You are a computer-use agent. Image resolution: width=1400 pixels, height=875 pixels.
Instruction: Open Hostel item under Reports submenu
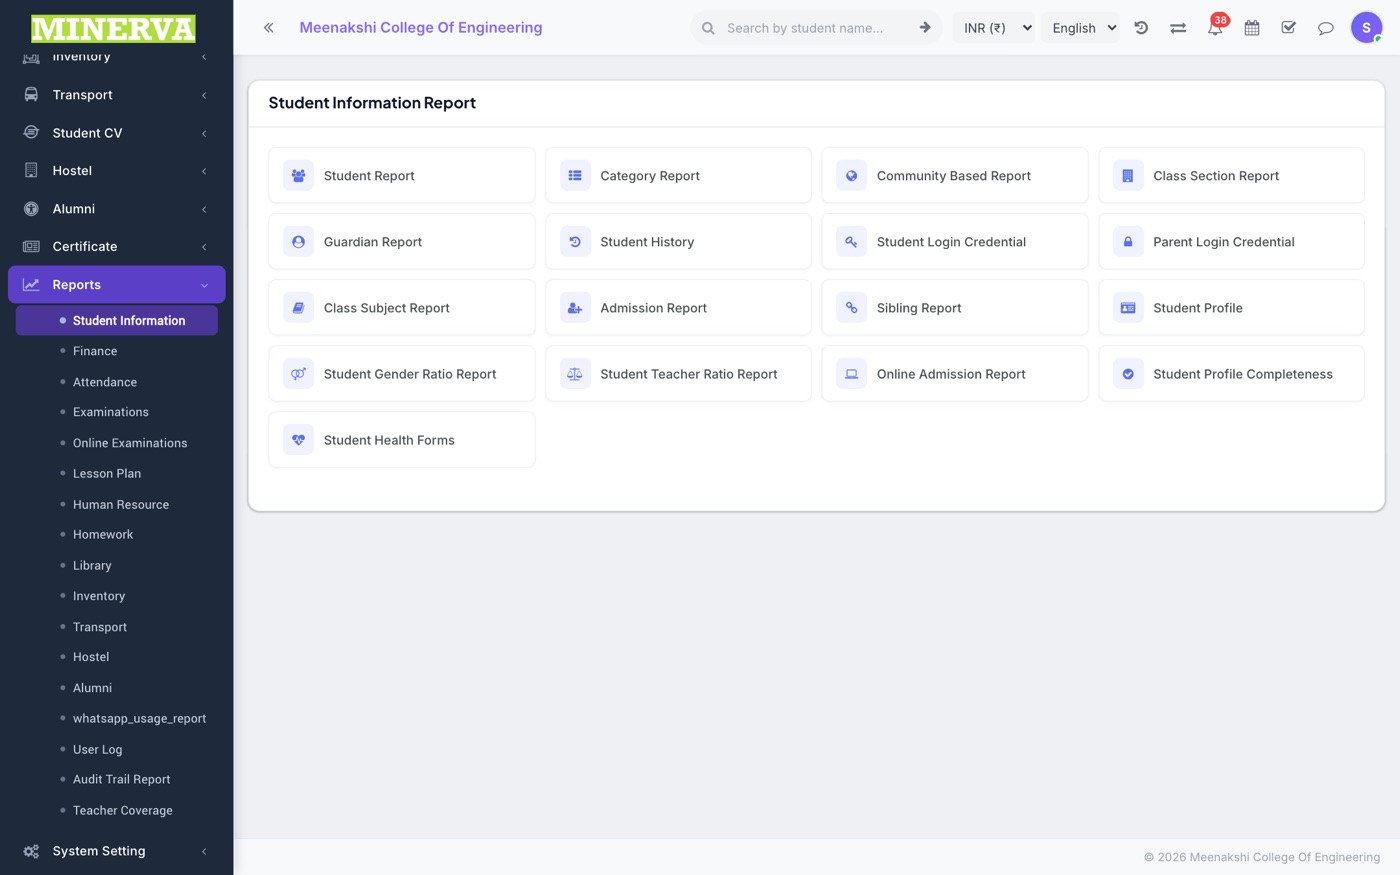coord(91,657)
